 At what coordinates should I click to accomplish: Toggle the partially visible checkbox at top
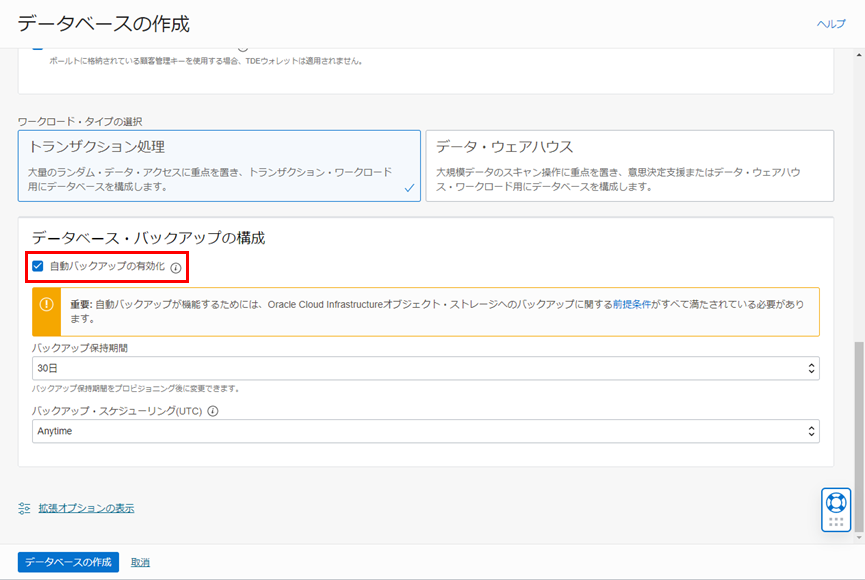tap(38, 47)
